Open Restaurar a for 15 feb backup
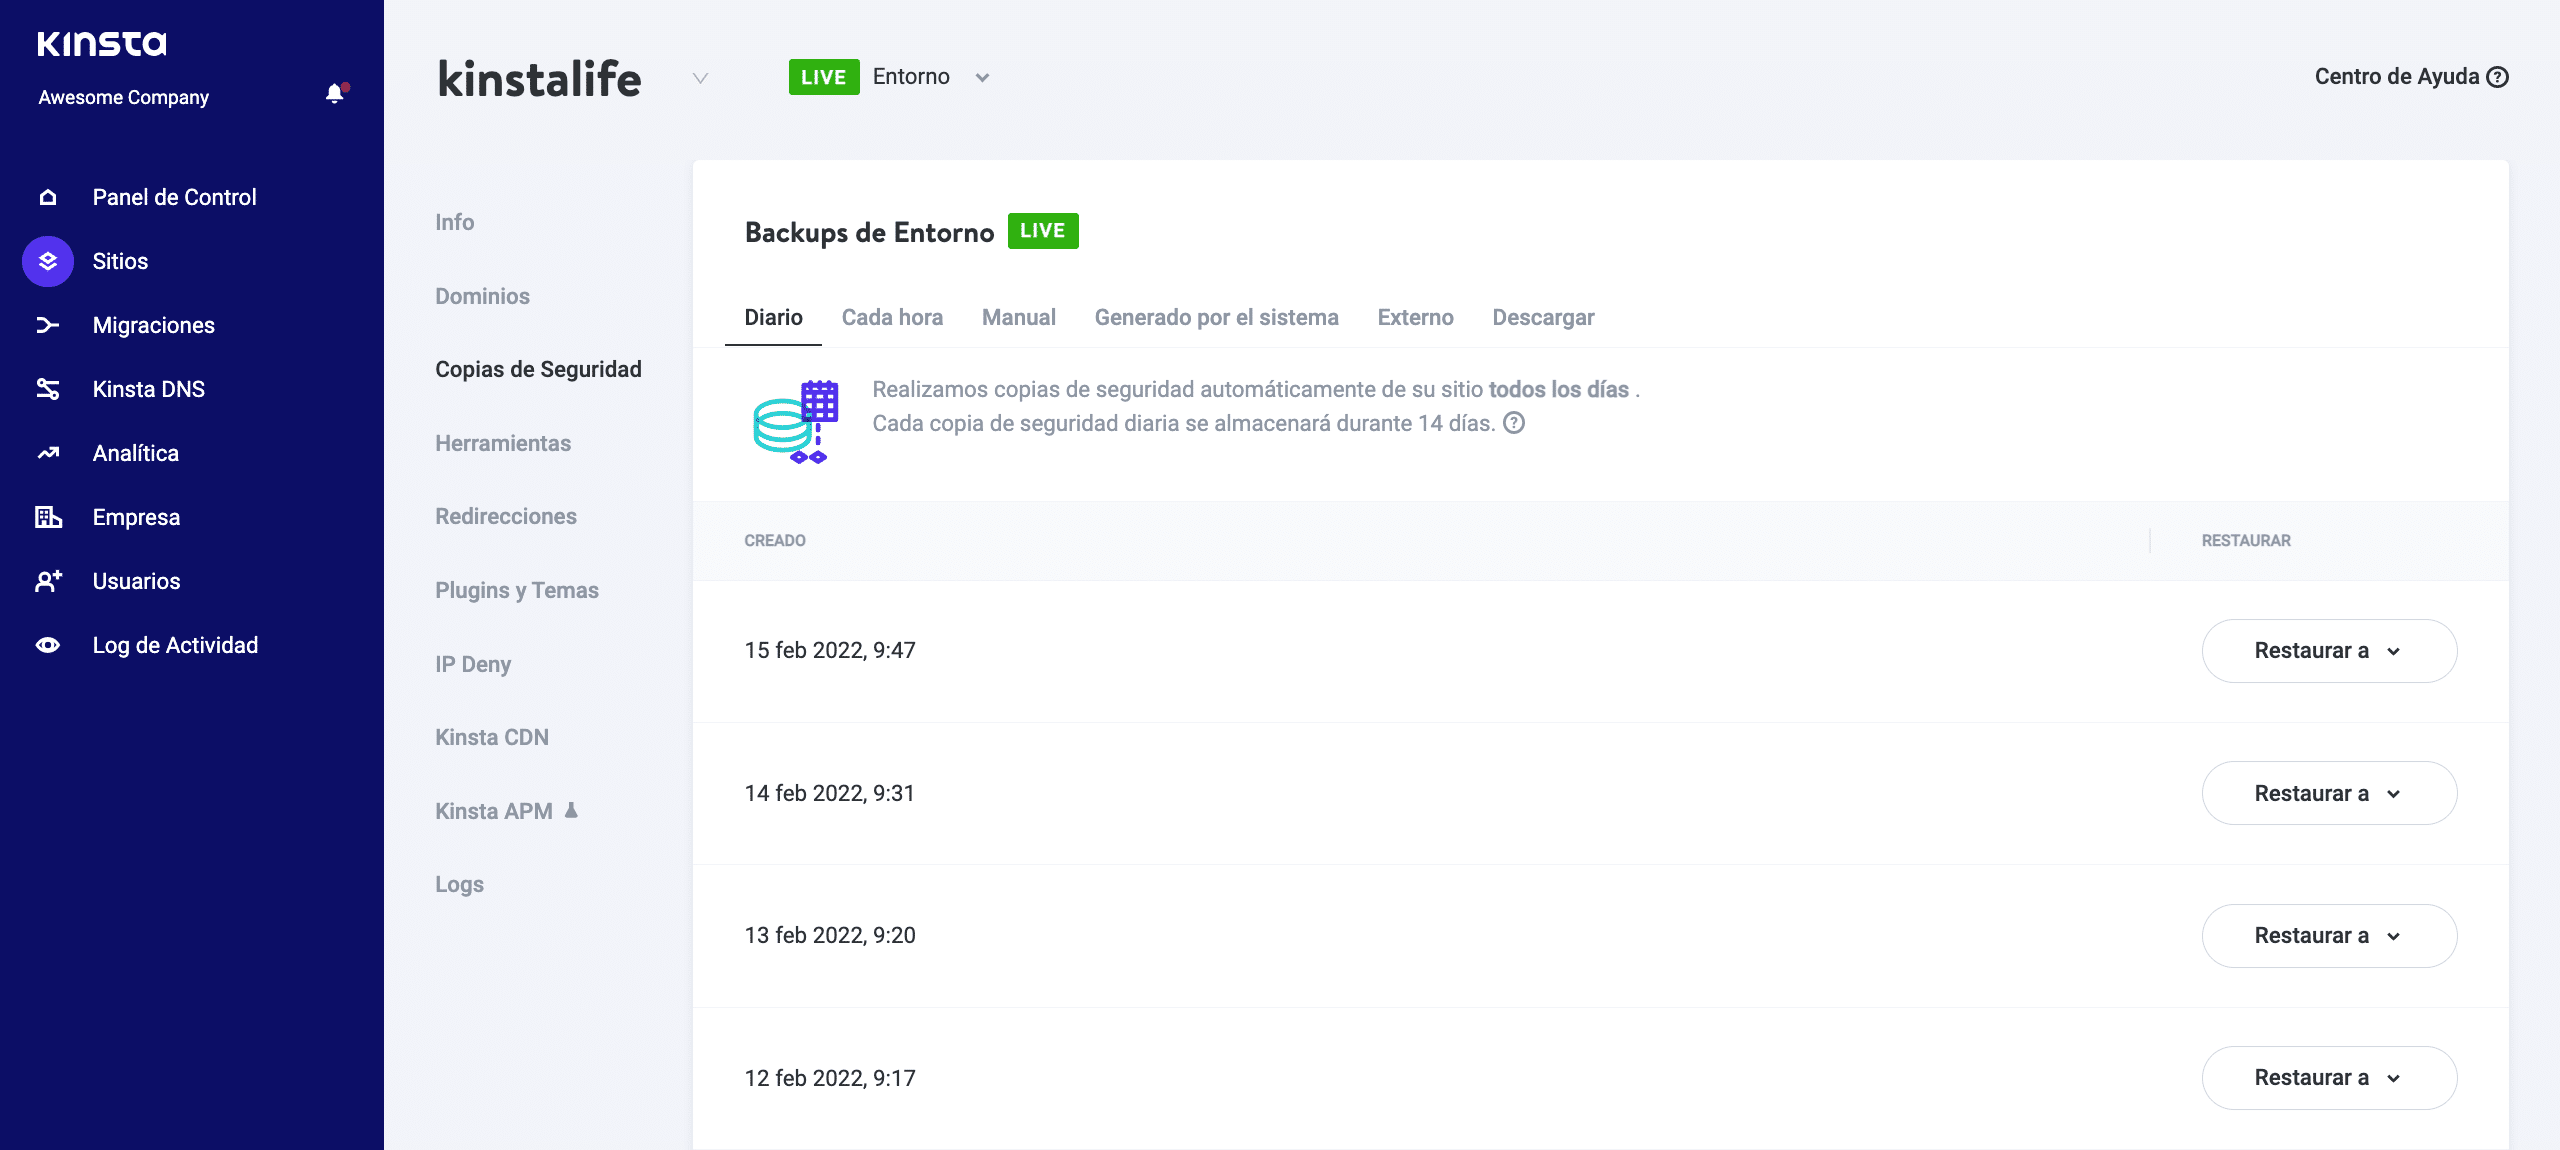The width and height of the screenshot is (2560, 1150). click(x=2328, y=651)
